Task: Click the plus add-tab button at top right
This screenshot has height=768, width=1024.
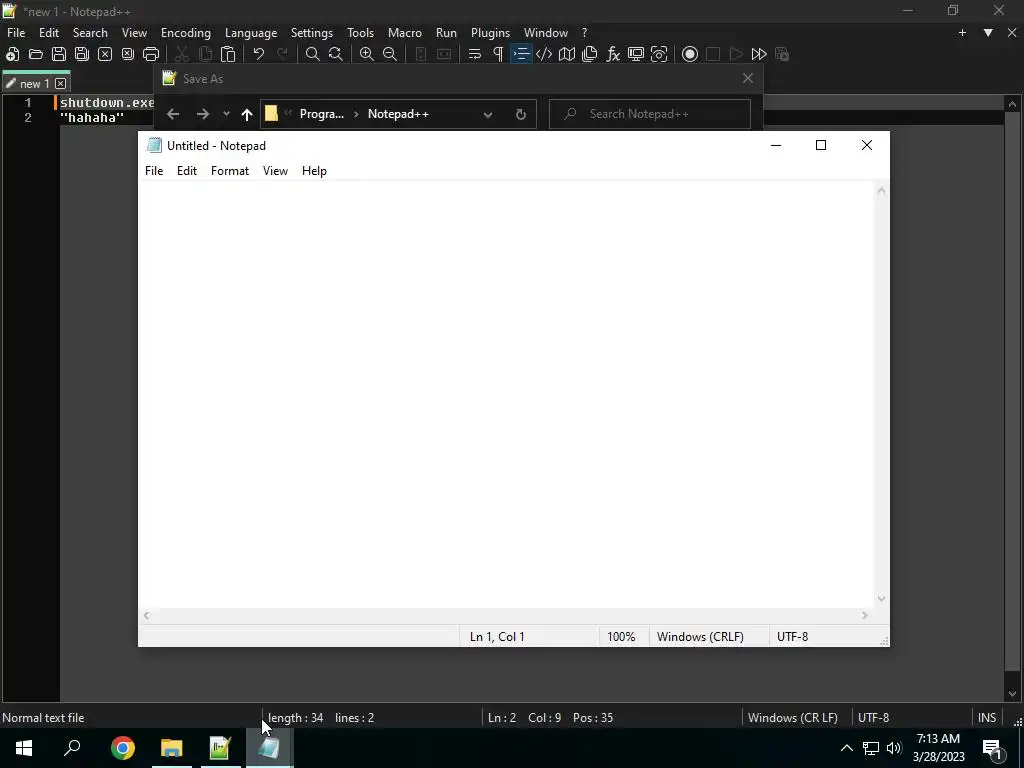Action: pos(962,33)
